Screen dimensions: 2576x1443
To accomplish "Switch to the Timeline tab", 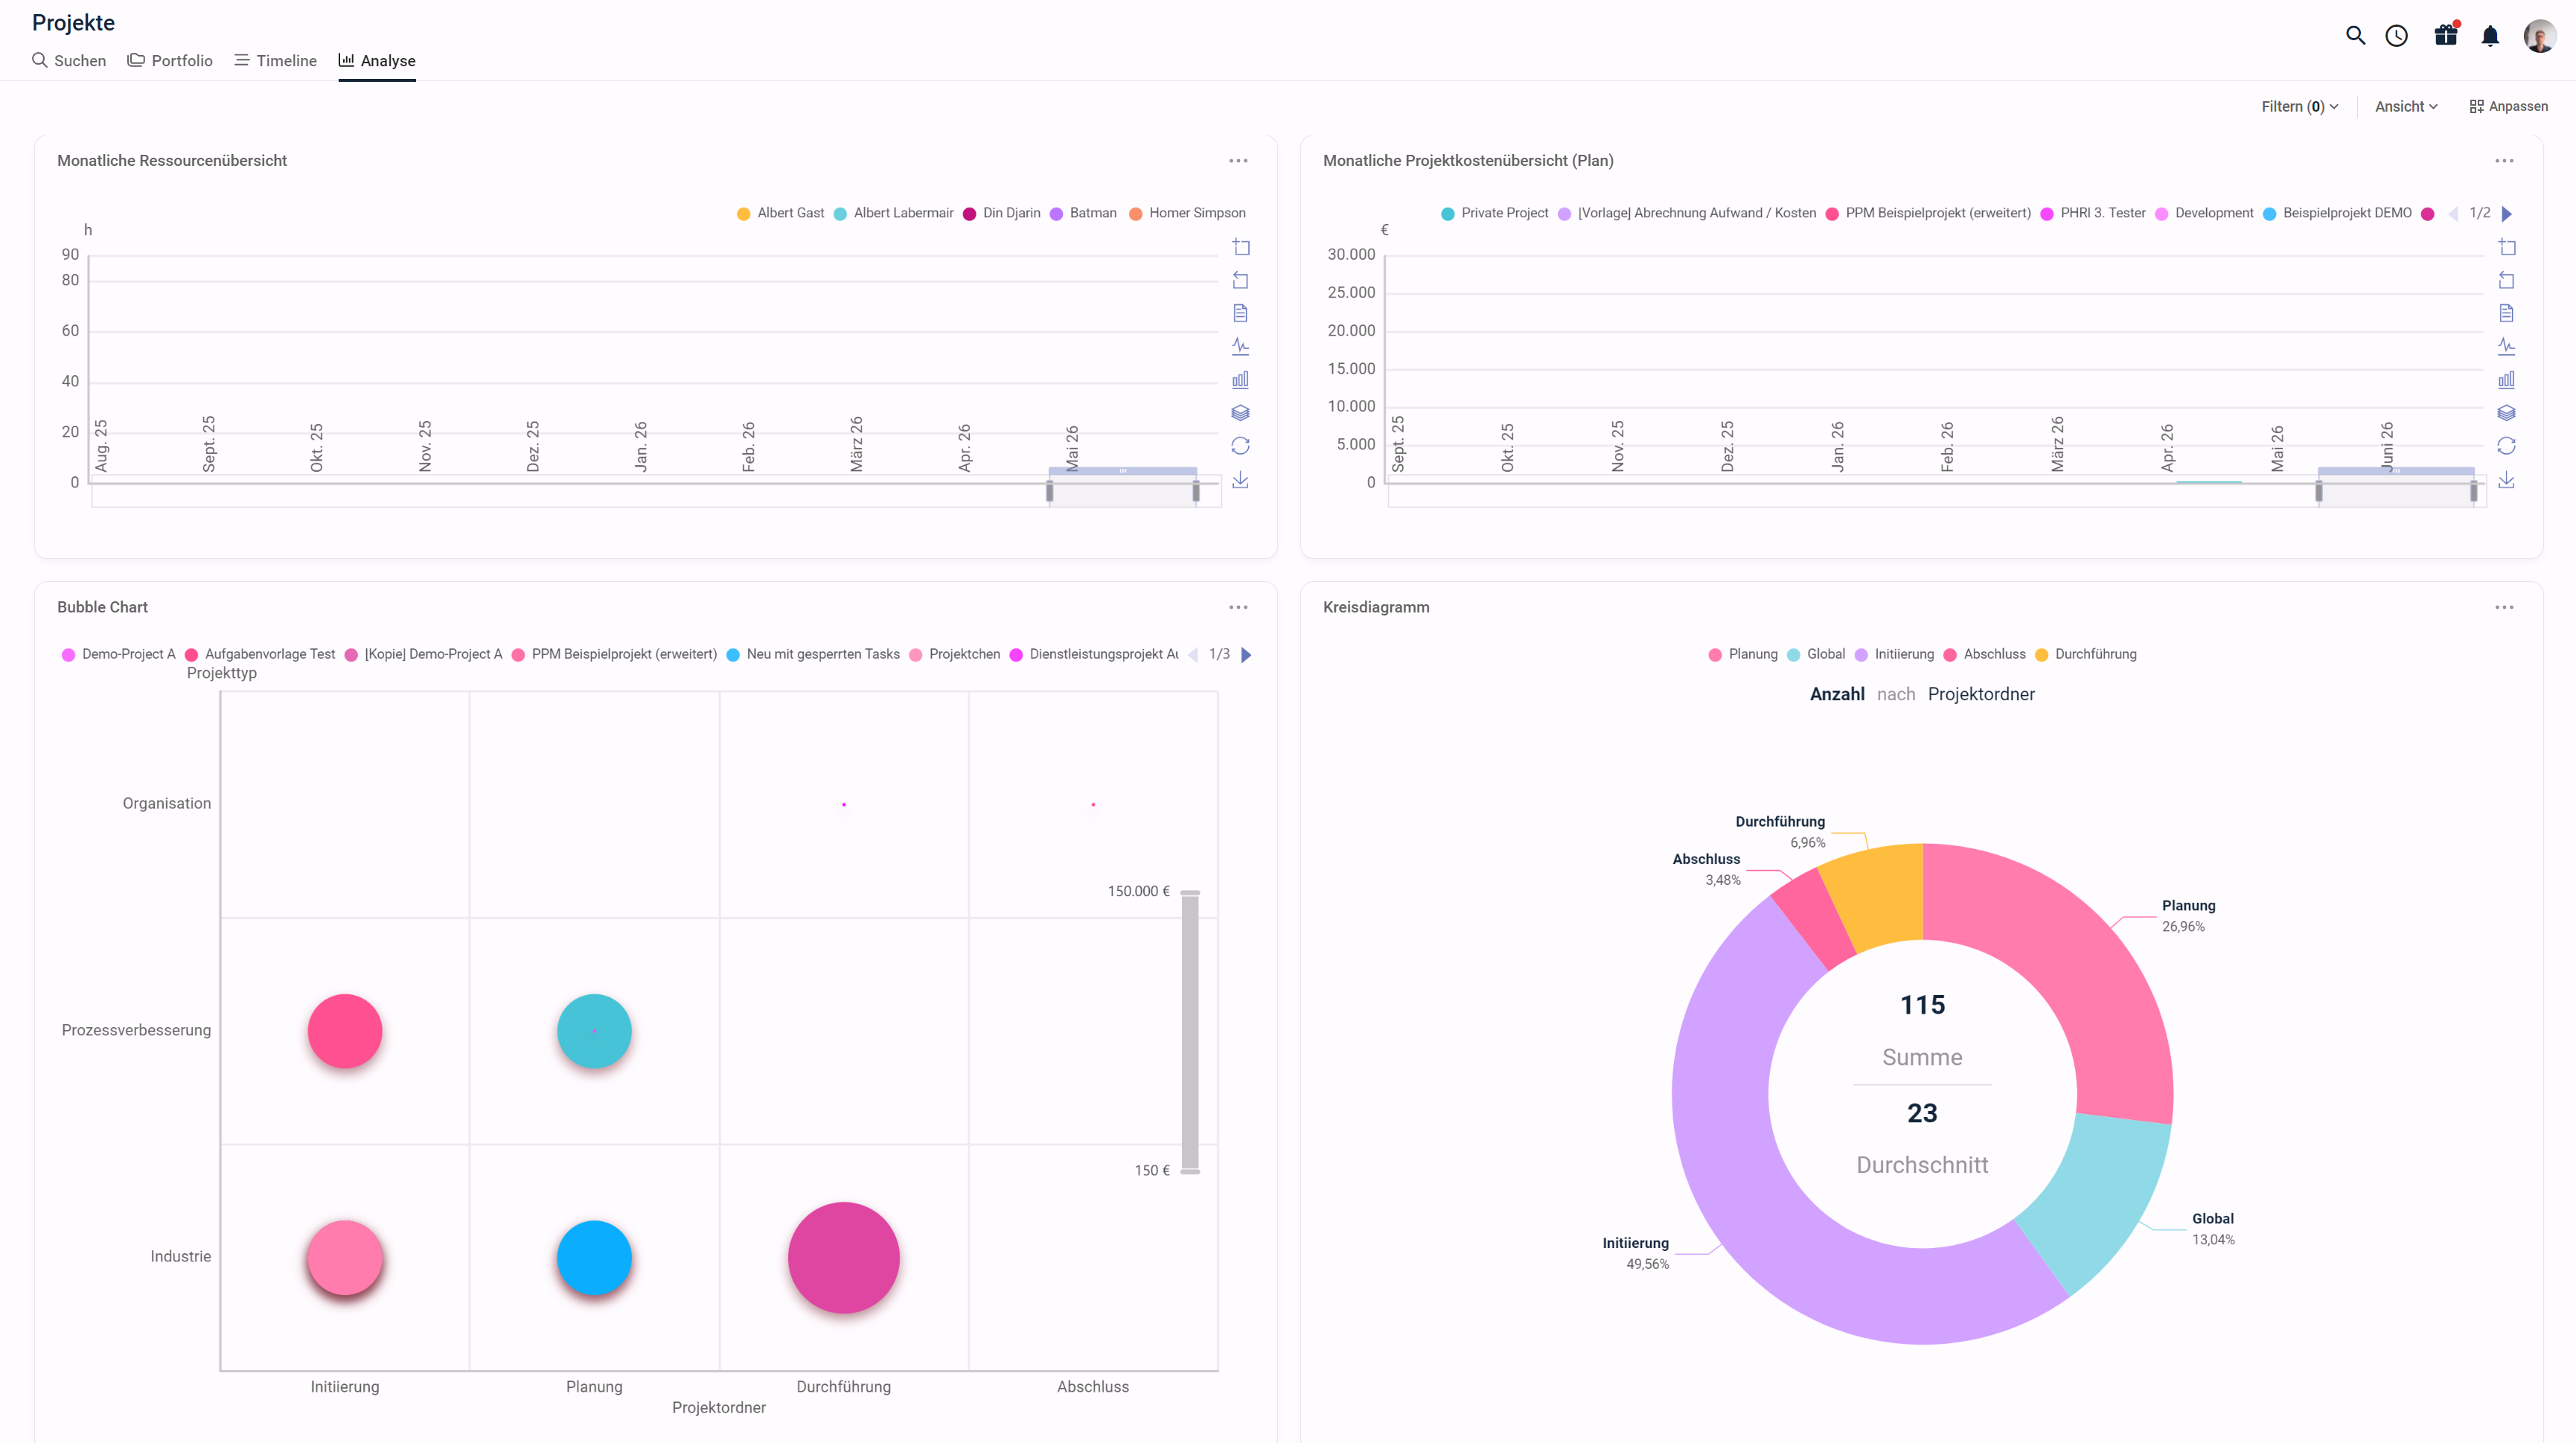I will [x=275, y=61].
